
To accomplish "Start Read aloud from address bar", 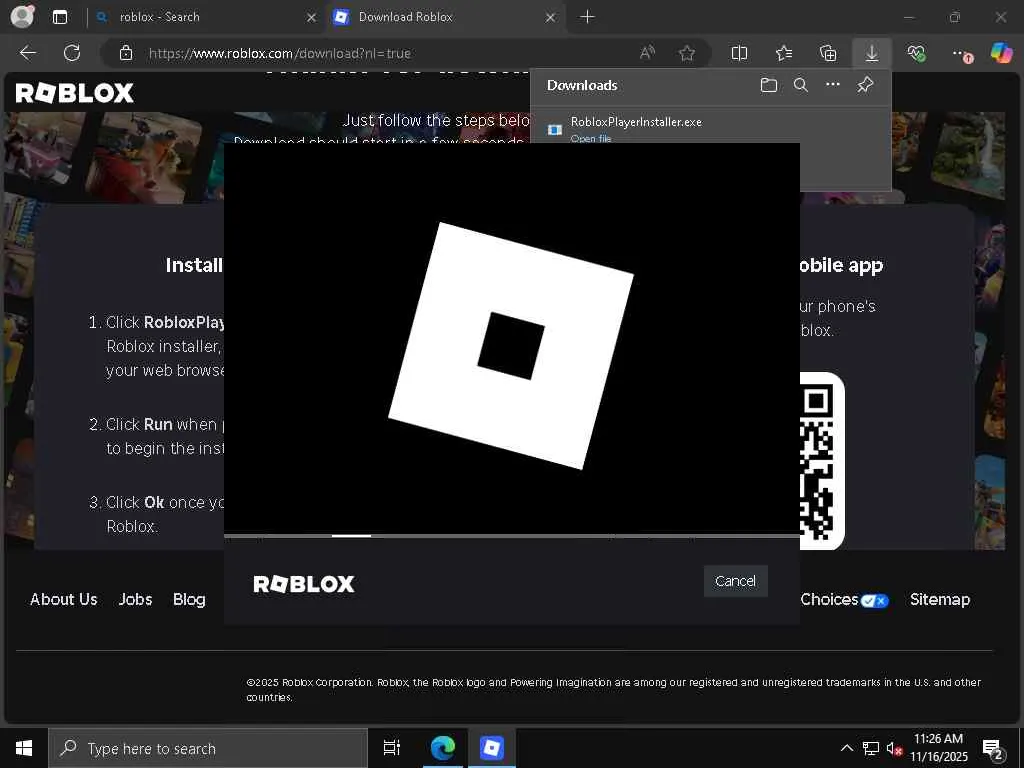I will [x=647, y=53].
